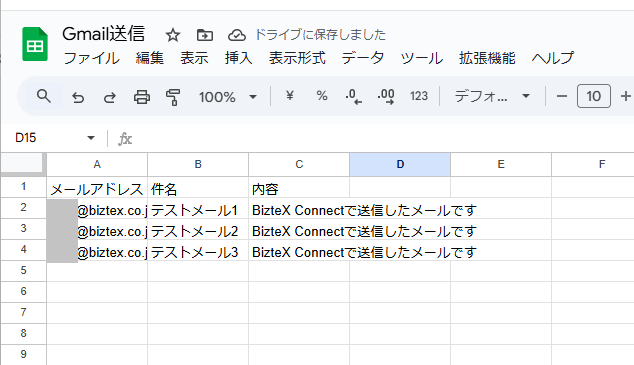Open the search menus magnifier
Screen dimensions: 634x365
44,96
